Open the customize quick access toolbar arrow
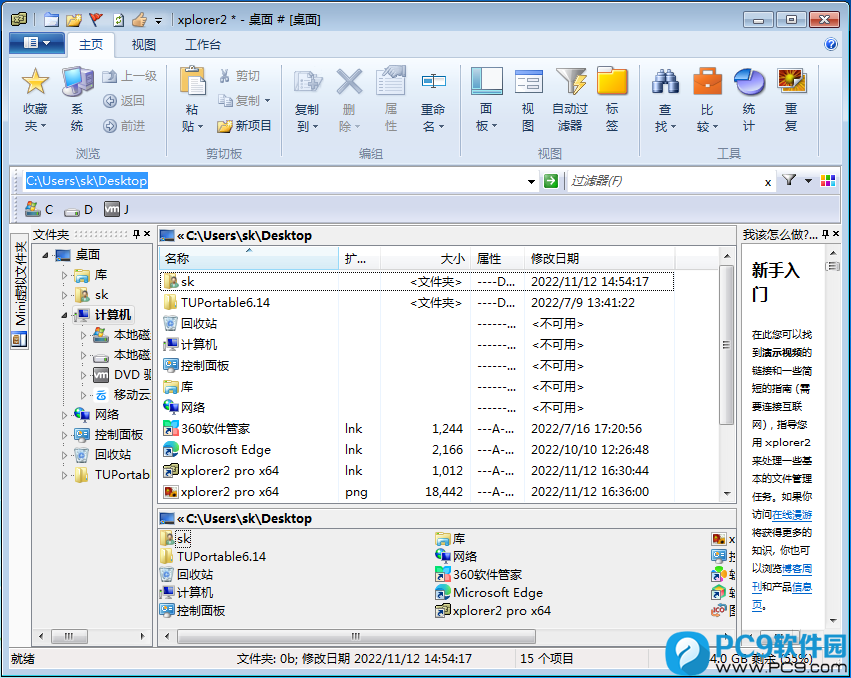The height and width of the screenshot is (678, 851). (x=158, y=21)
